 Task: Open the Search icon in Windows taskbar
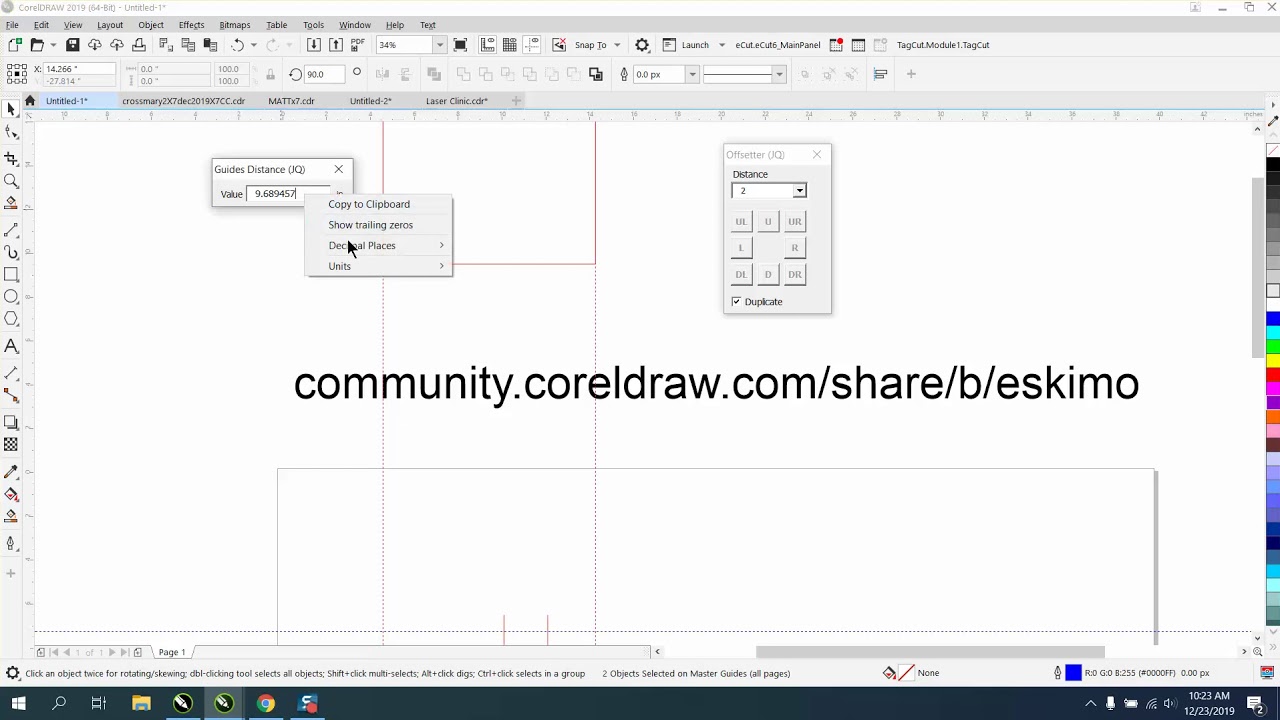59,703
